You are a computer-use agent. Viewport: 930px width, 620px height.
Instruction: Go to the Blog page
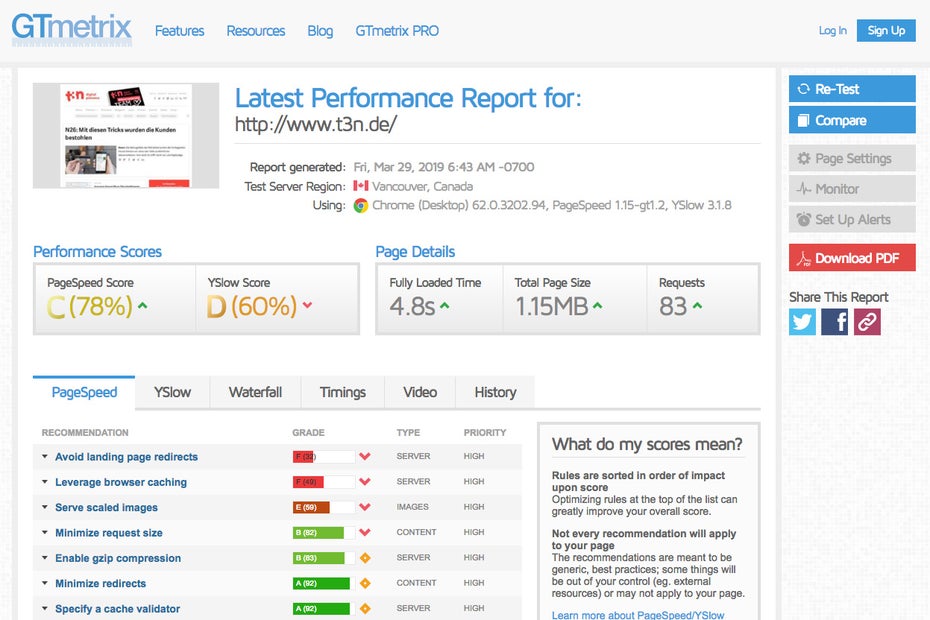click(x=320, y=31)
